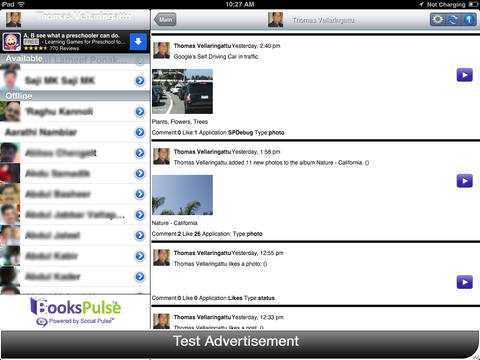Tap the preschooler ad banner text
Screen dimensions: 480x360
pyautogui.click(x=75, y=42)
